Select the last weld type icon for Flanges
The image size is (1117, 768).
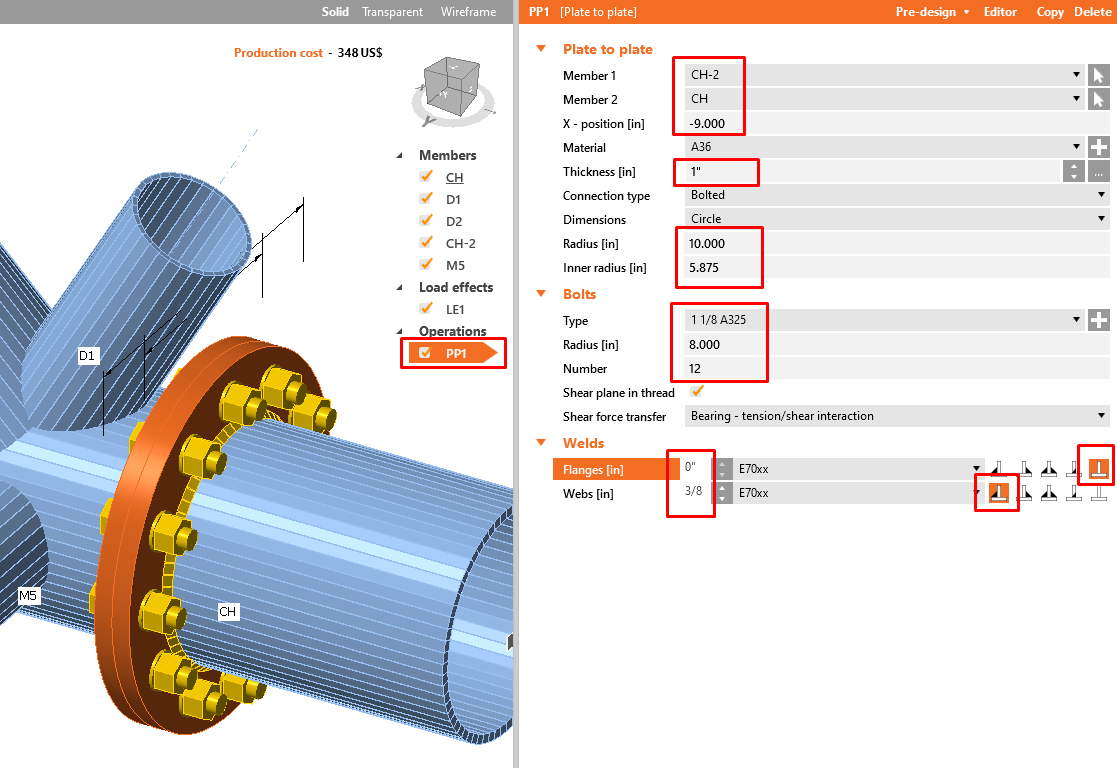(x=1098, y=467)
